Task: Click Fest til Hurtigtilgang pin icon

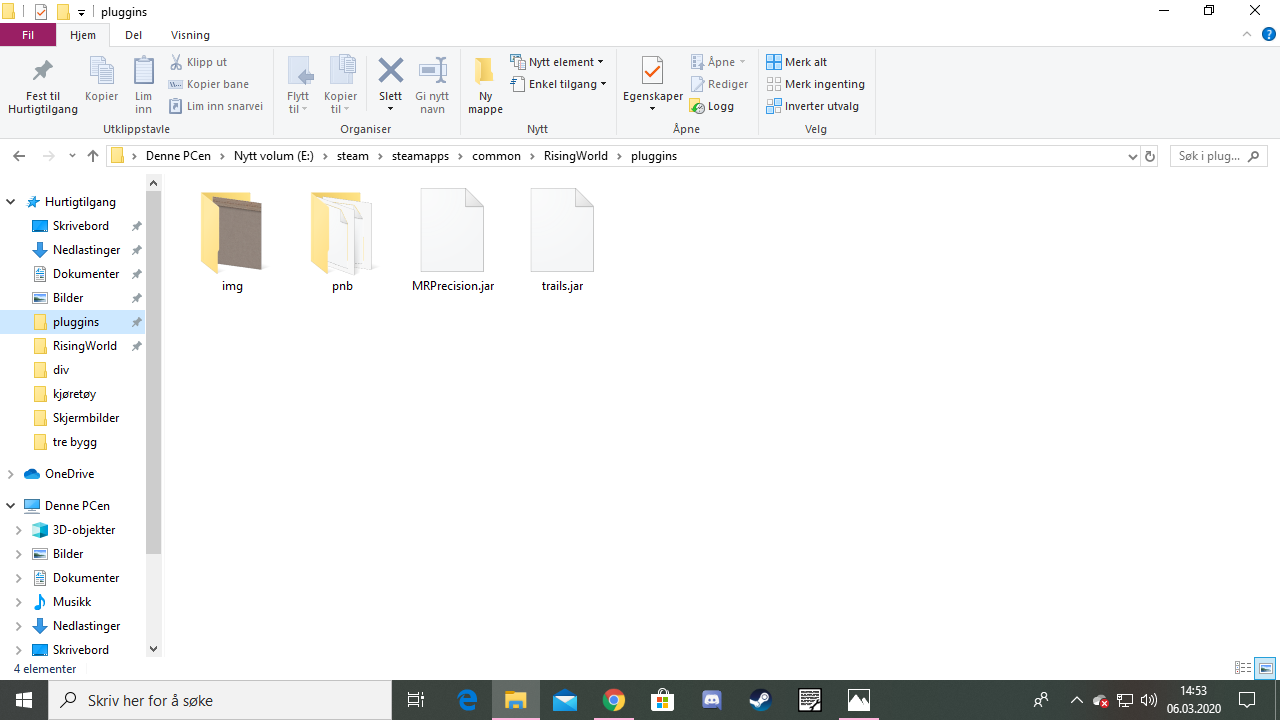Action: click(x=42, y=72)
